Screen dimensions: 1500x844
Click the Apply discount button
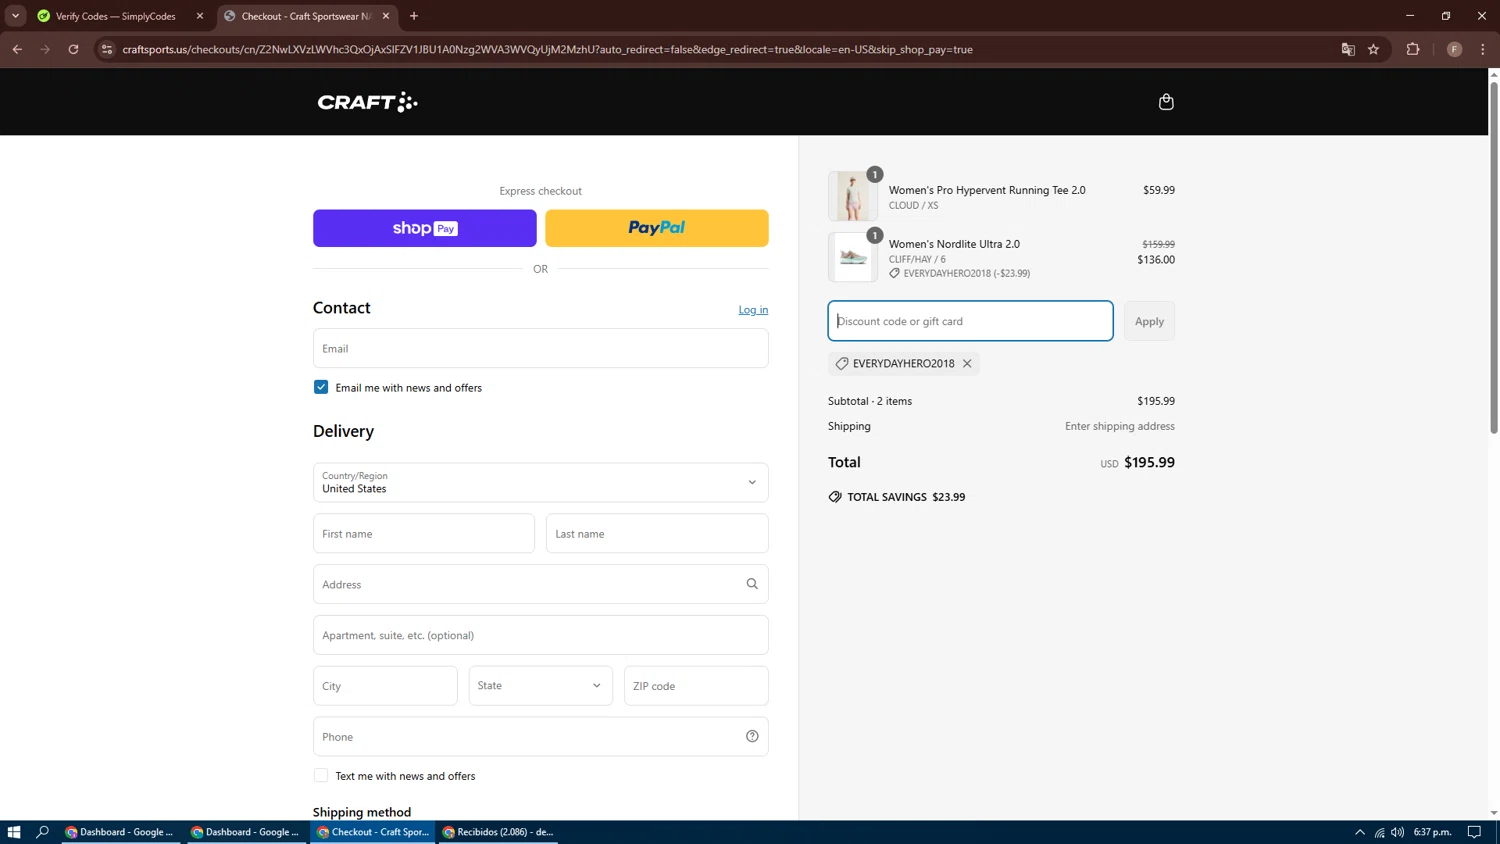pyautogui.click(x=1149, y=321)
